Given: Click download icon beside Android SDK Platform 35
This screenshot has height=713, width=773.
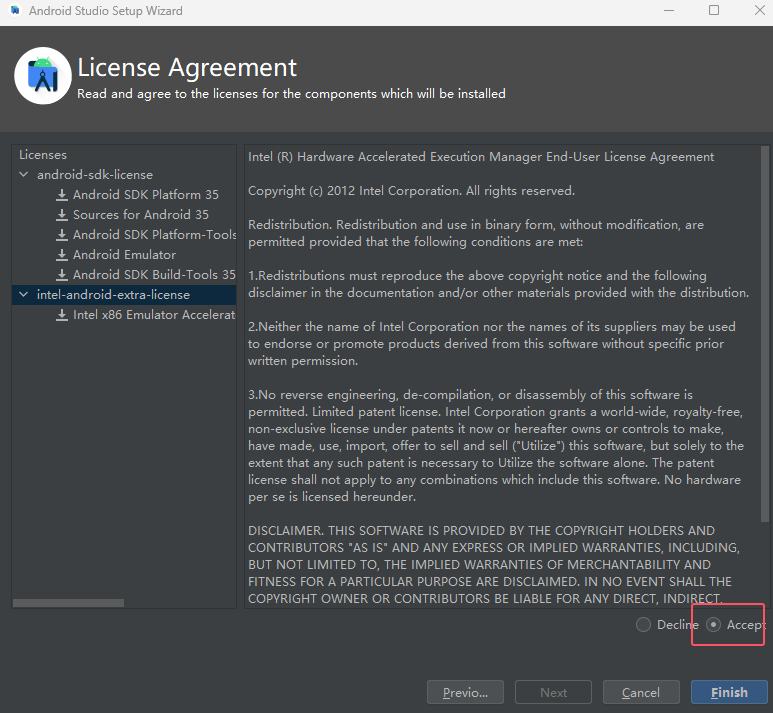Looking at the screenshot, I should (62, 195).
